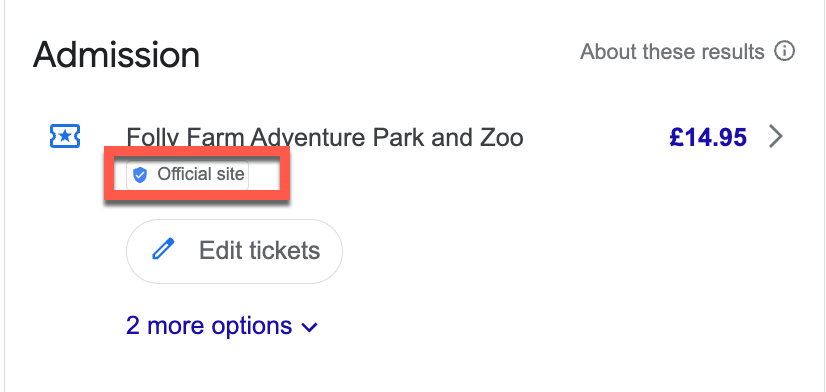Click the Official site badge

(x=188, y=175)
